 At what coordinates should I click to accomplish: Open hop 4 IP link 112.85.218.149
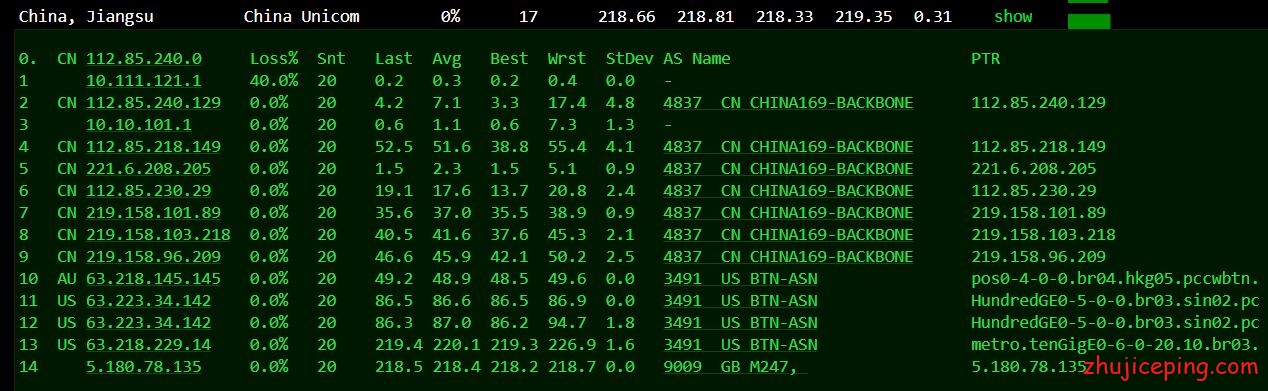[153, 146]
